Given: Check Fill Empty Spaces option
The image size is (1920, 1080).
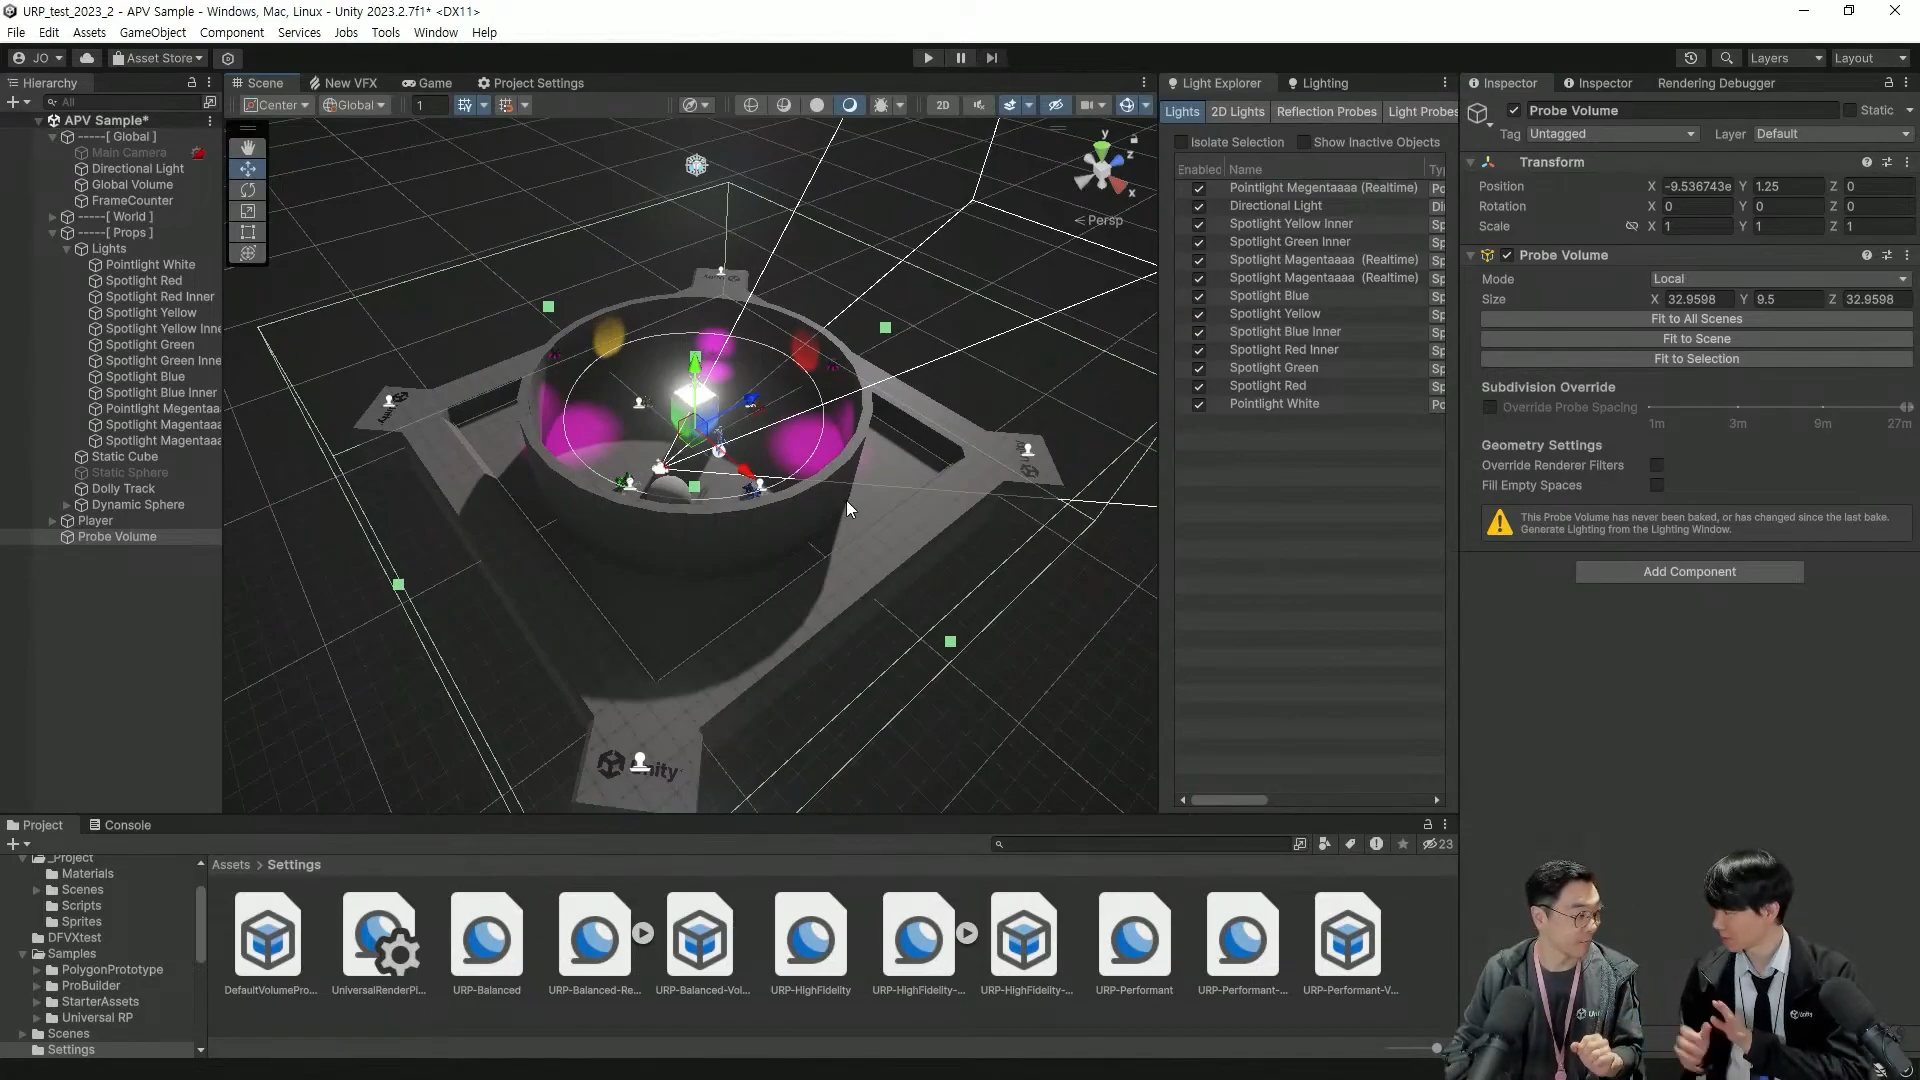Looking at the screenshot, I should [x=1657, y=485].
